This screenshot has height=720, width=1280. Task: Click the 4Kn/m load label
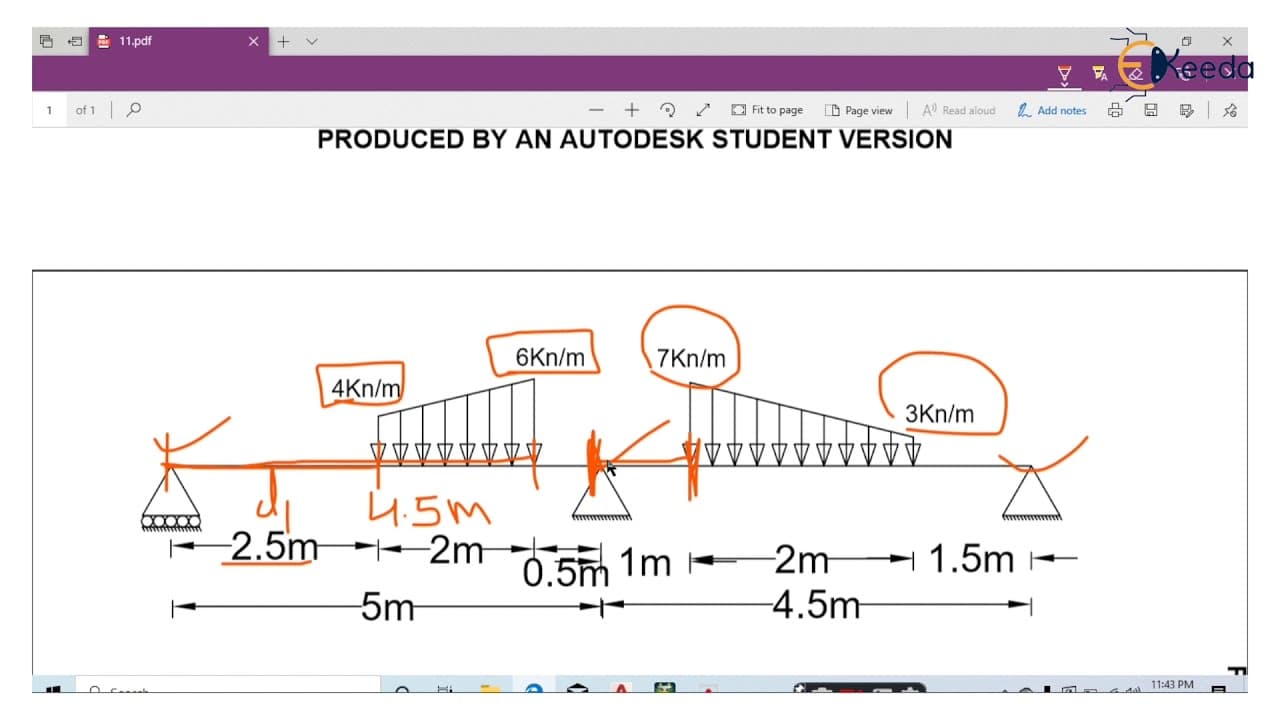[x=366, y=389]
